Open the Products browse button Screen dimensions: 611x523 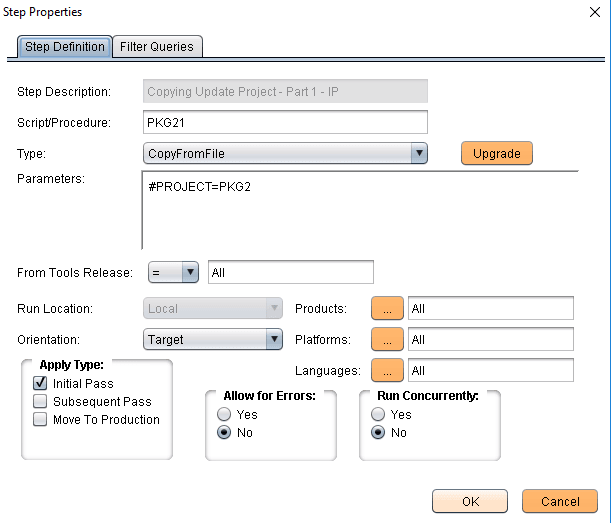click(387, 308)
